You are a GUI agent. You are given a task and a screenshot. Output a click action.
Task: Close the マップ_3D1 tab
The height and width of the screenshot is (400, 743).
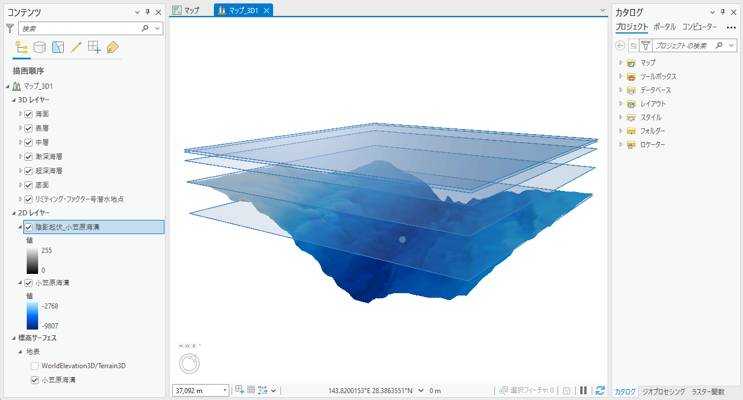[x=267, y=10]
